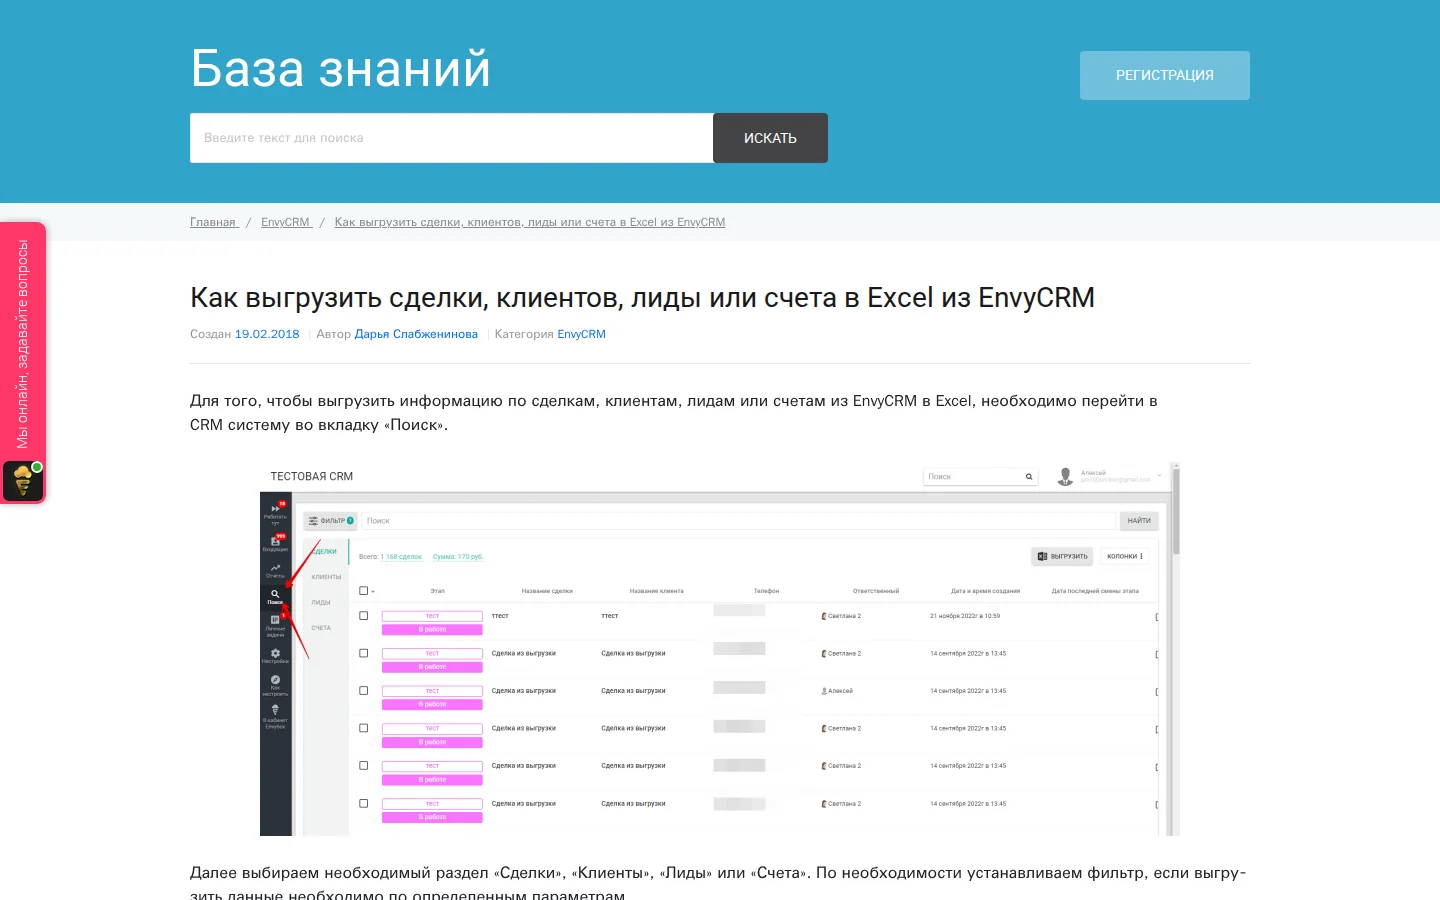Switch to the 'Лиды' tab in CRM screenshot
The image size is (1440, 900).
321,603
